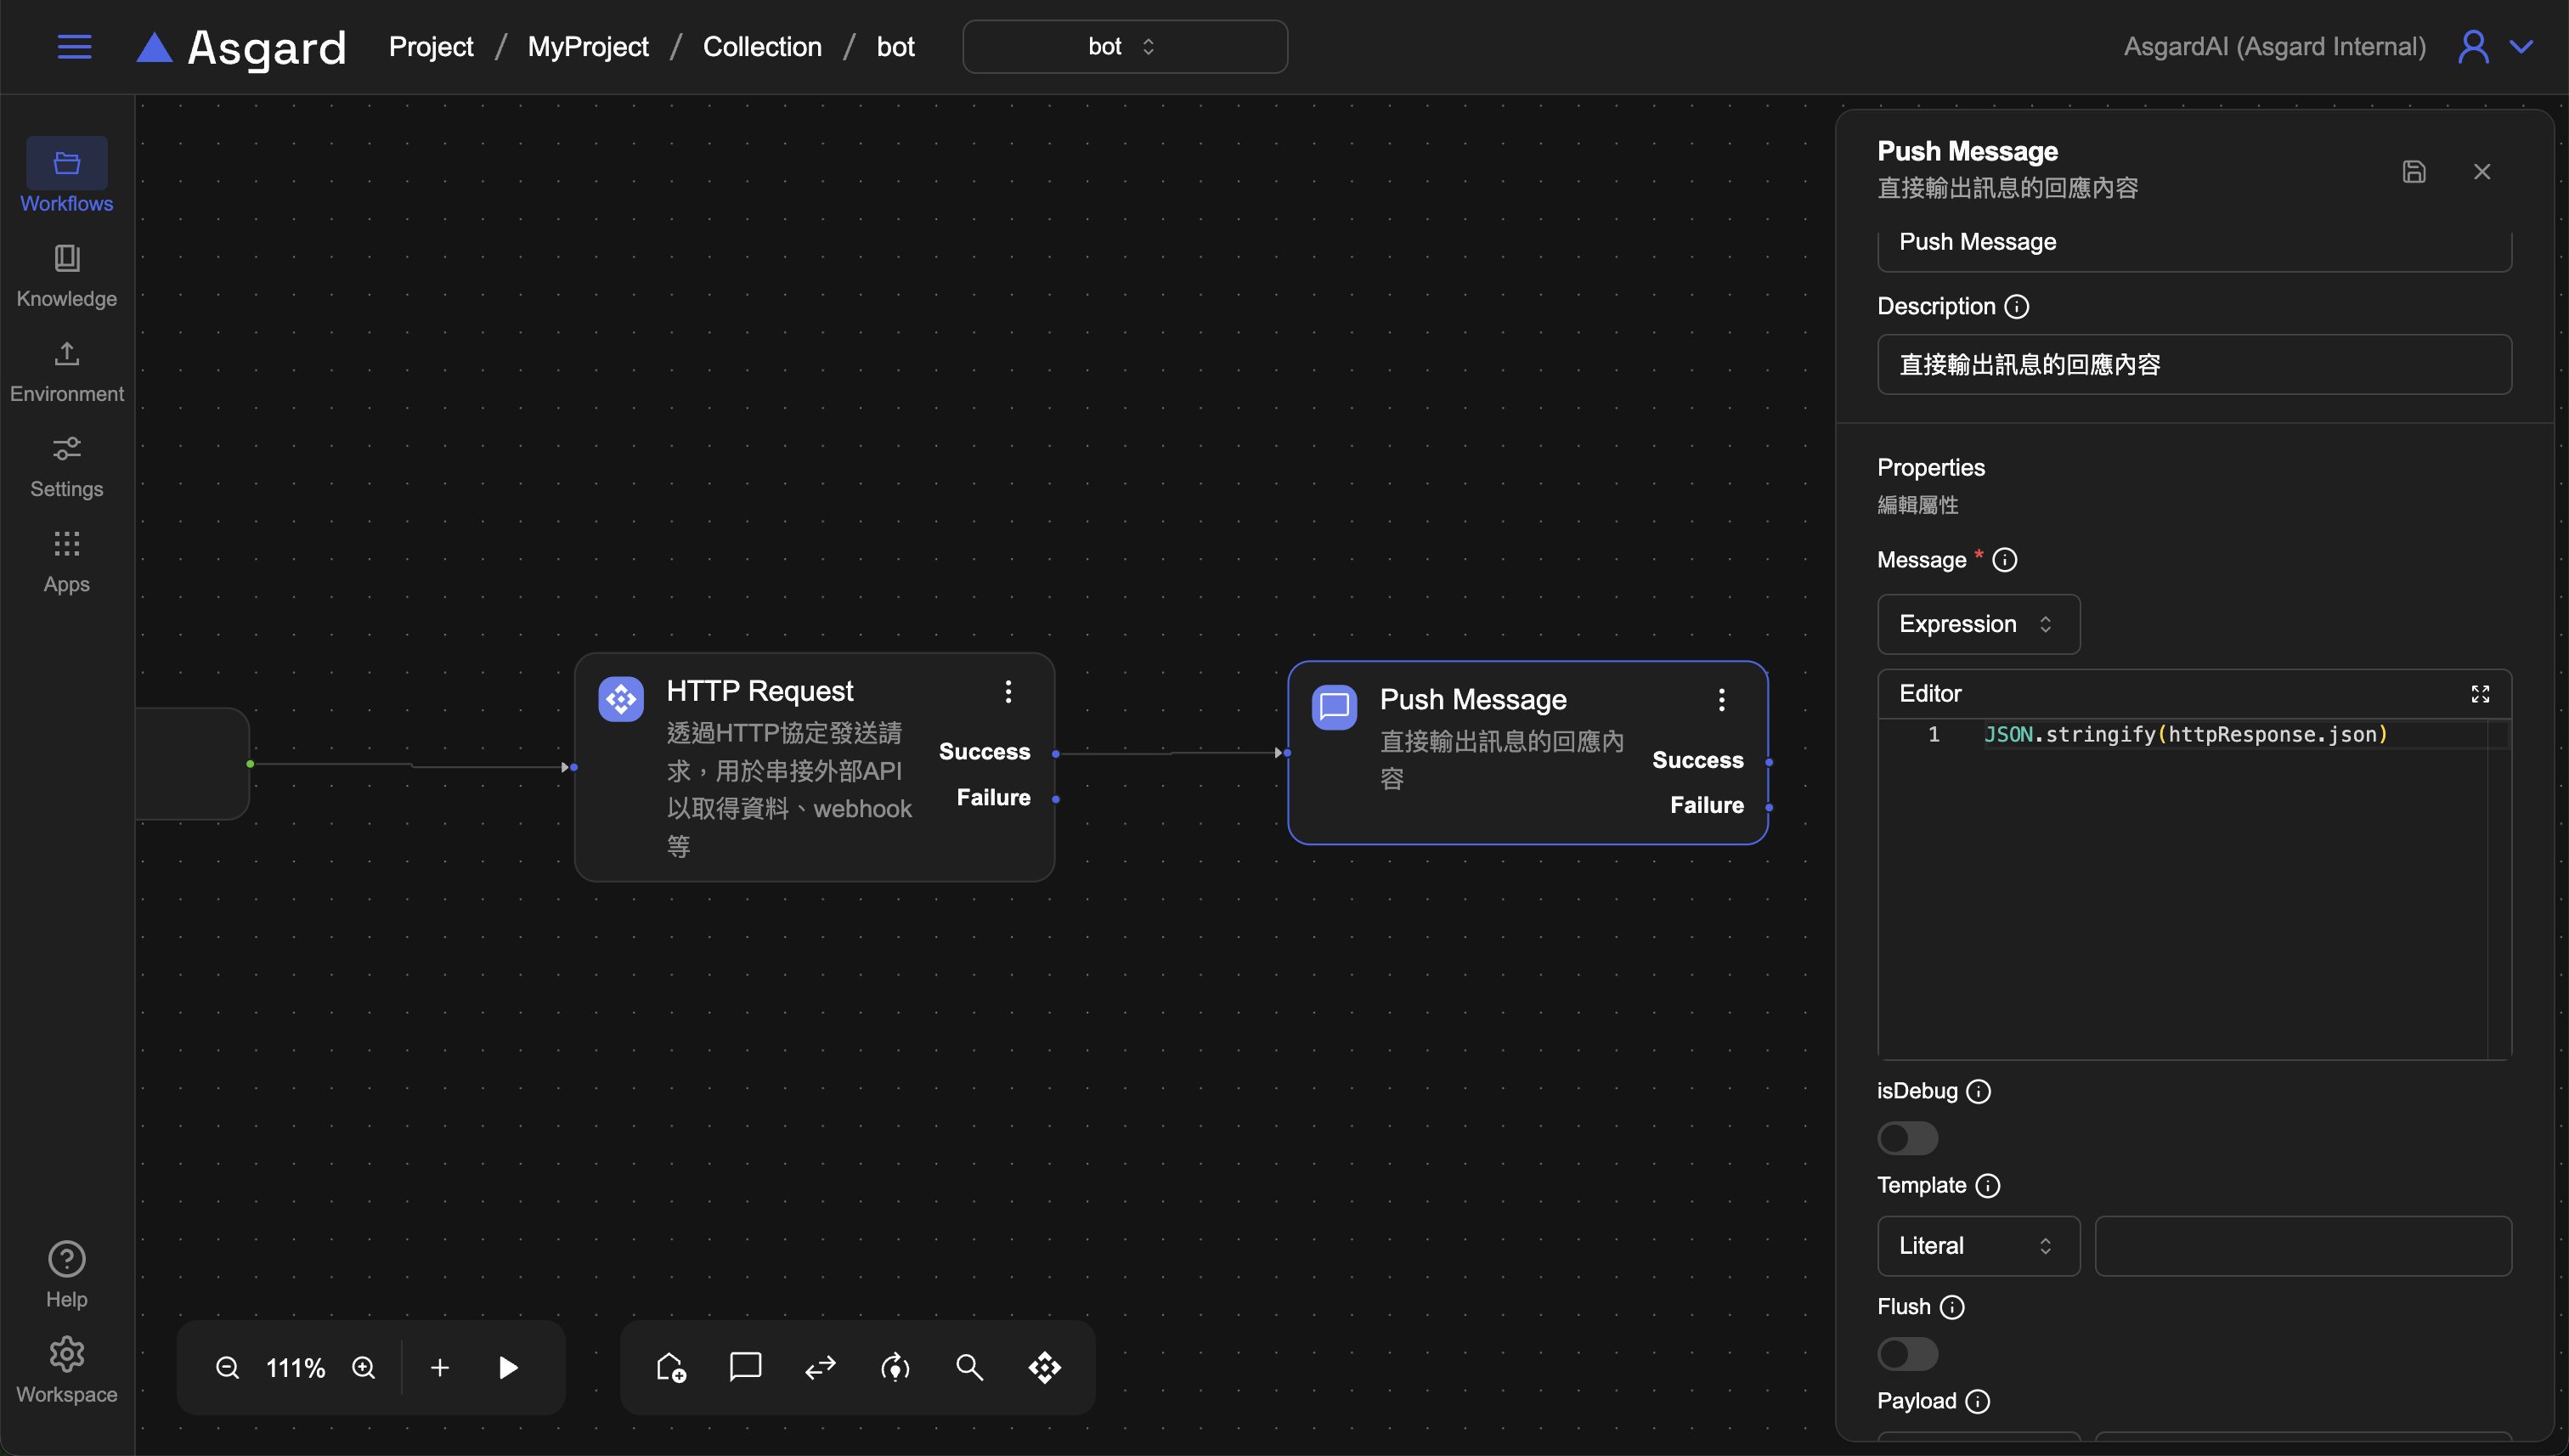The width and height of the screenshot is (2569, 1456).
Task: Click the swap arrows icon in toolbar
Action: [820, 1366]
